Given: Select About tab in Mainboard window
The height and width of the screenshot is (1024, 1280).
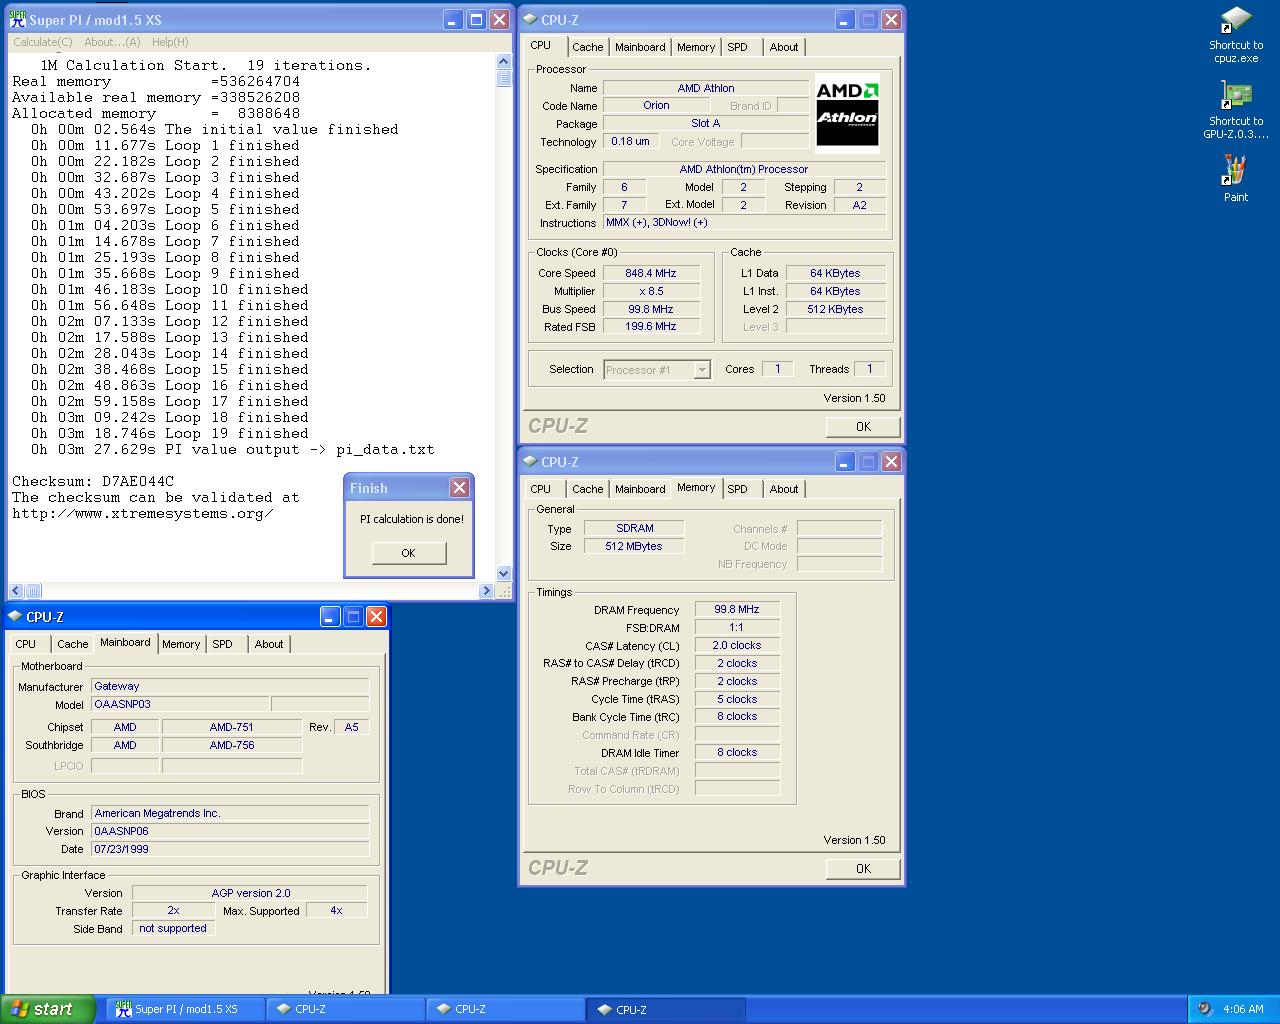Looking at the screenshot, I should tap(269, 644).
